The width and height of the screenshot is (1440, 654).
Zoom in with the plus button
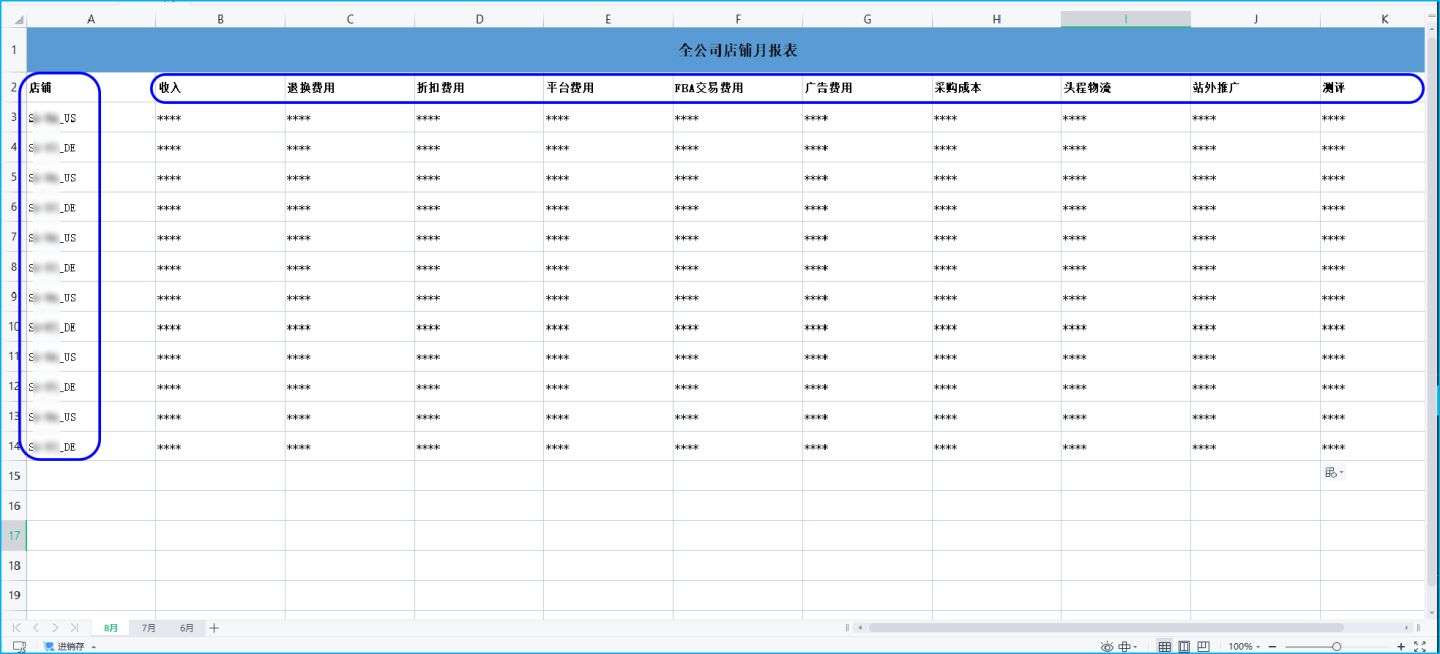pos(1401,647)
